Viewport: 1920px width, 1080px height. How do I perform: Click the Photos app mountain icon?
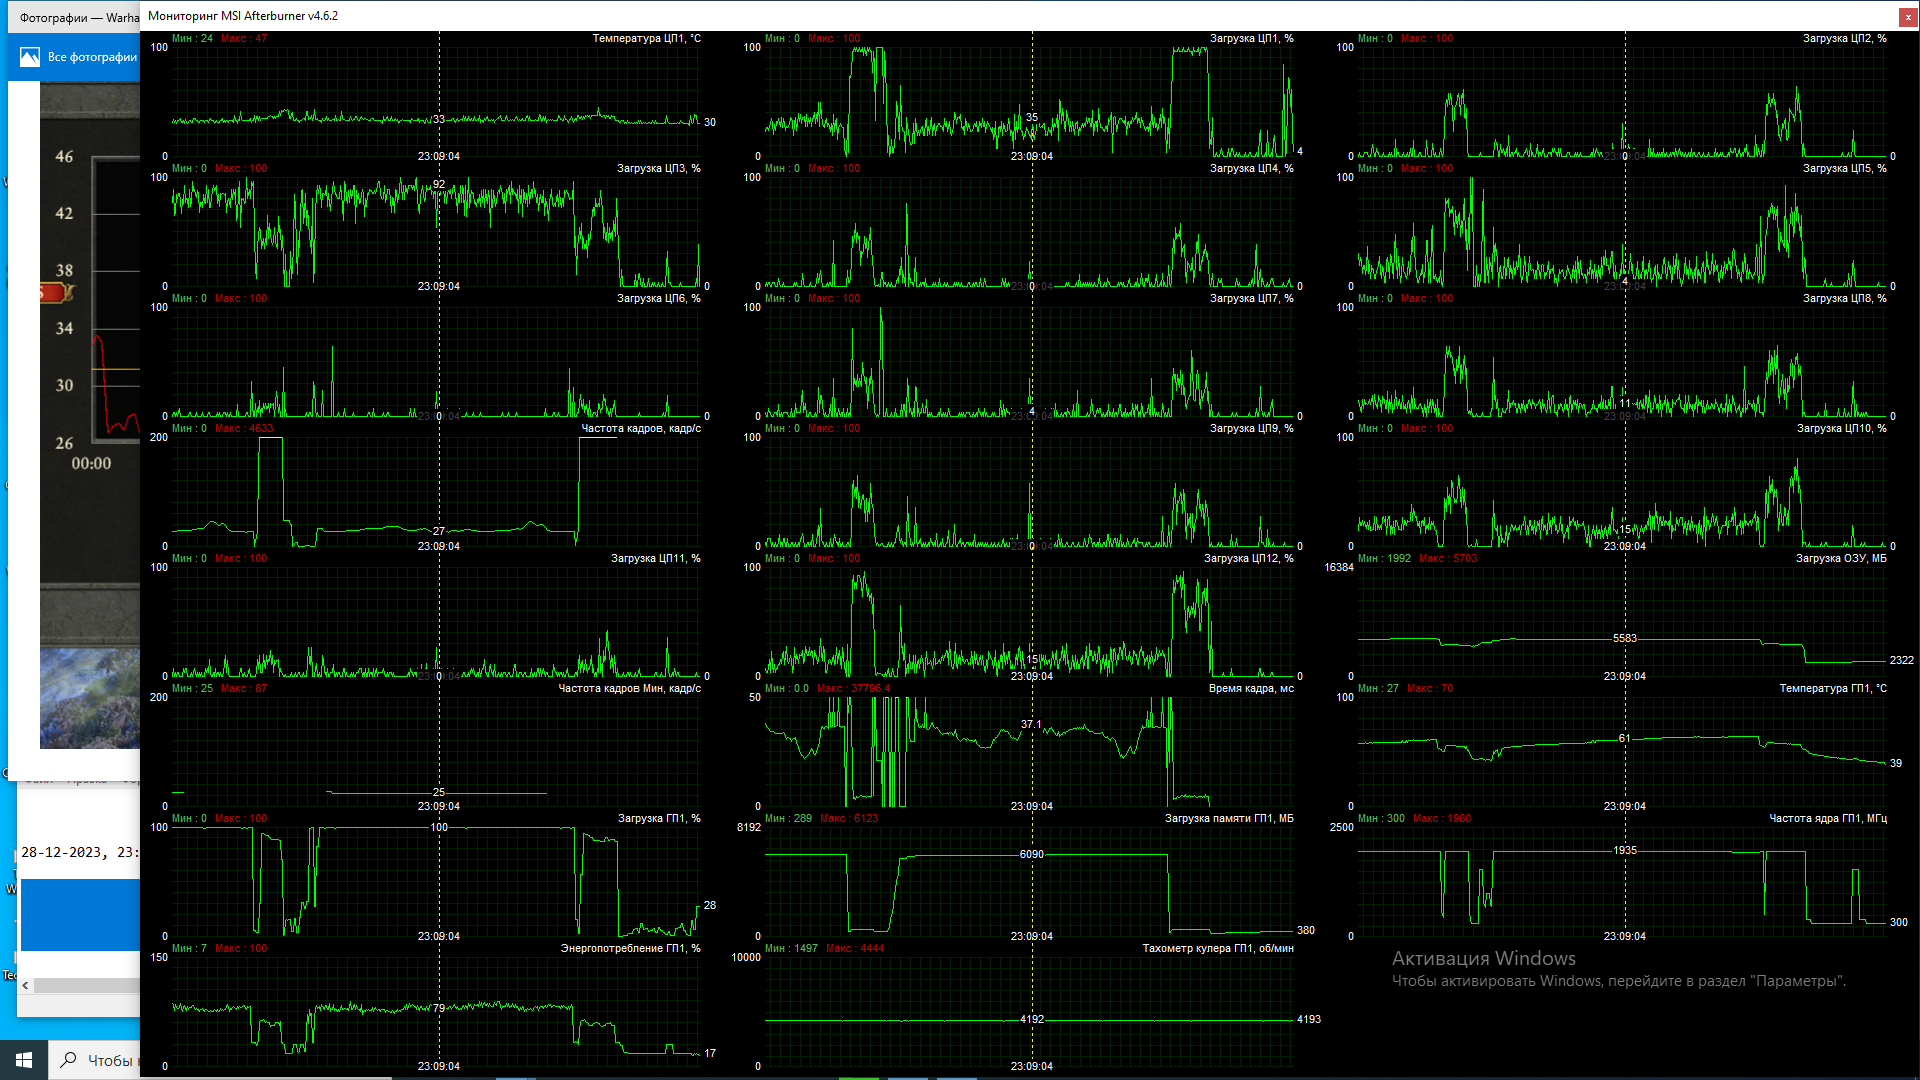pos(30,57)
